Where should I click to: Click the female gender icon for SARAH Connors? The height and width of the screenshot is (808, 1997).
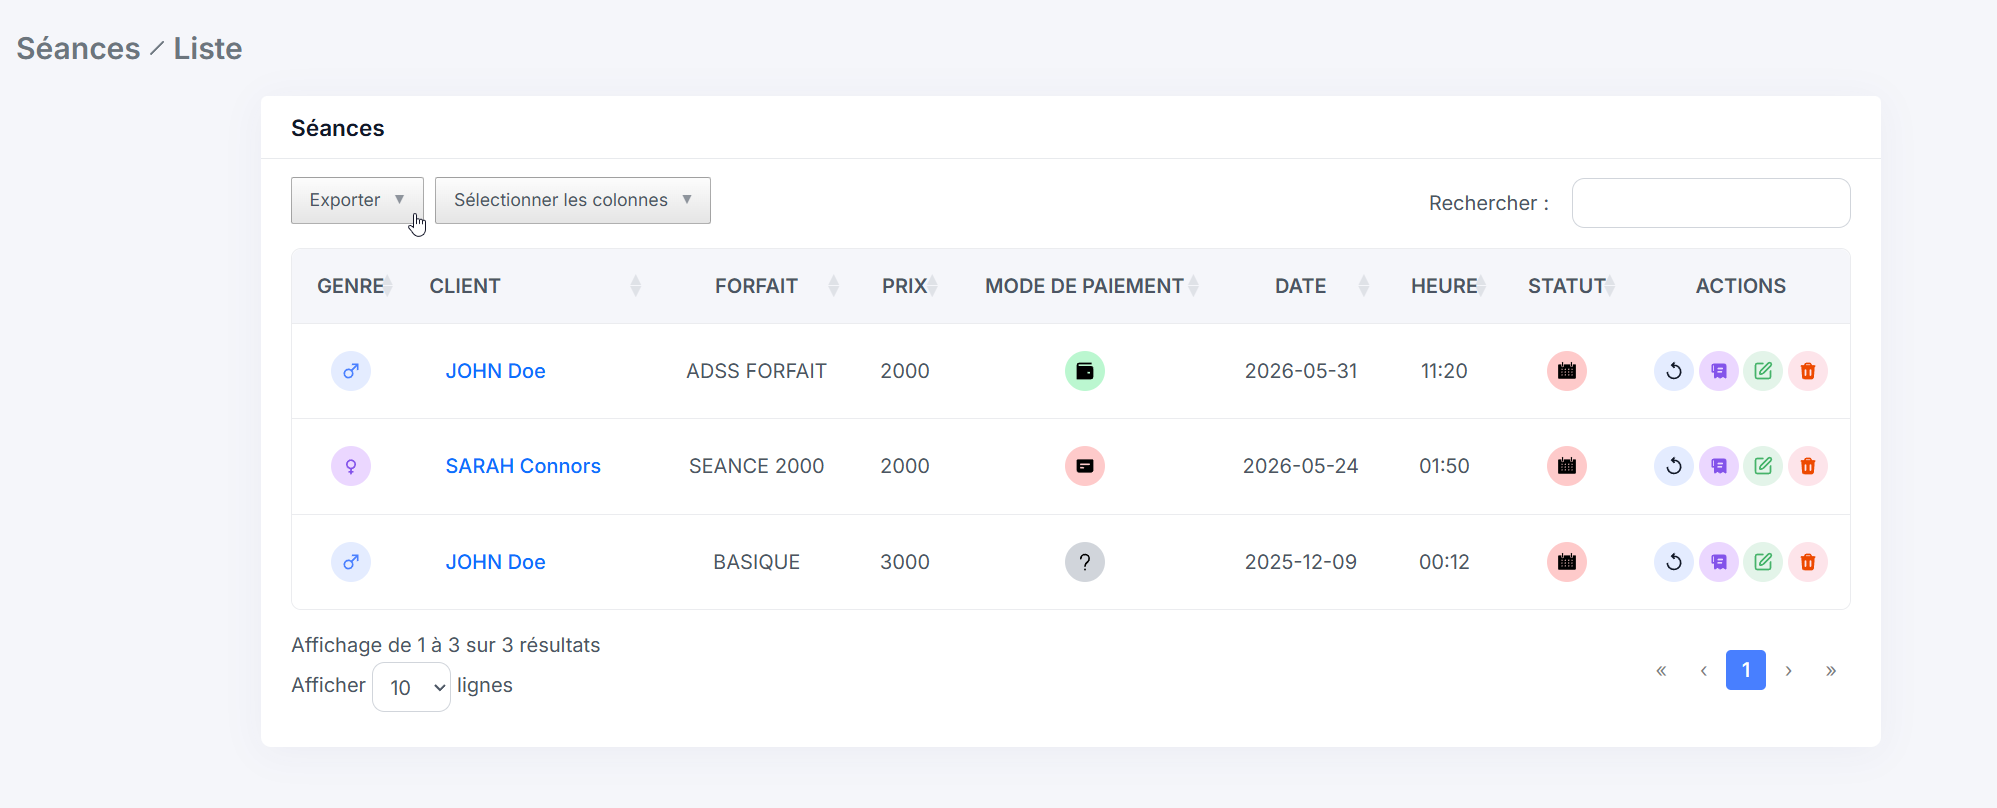(351, 466)
